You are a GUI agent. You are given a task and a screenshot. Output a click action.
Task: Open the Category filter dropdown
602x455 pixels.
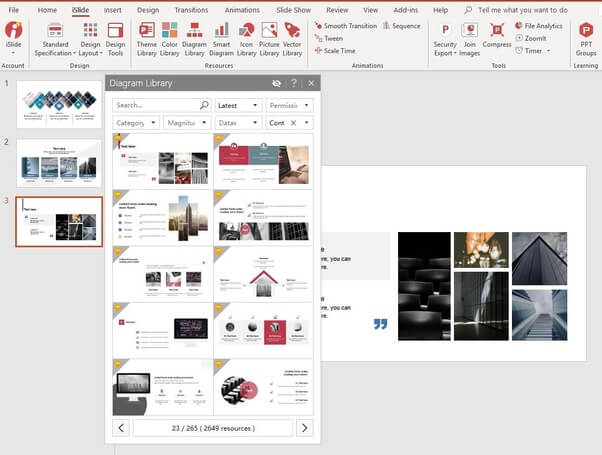136,123
